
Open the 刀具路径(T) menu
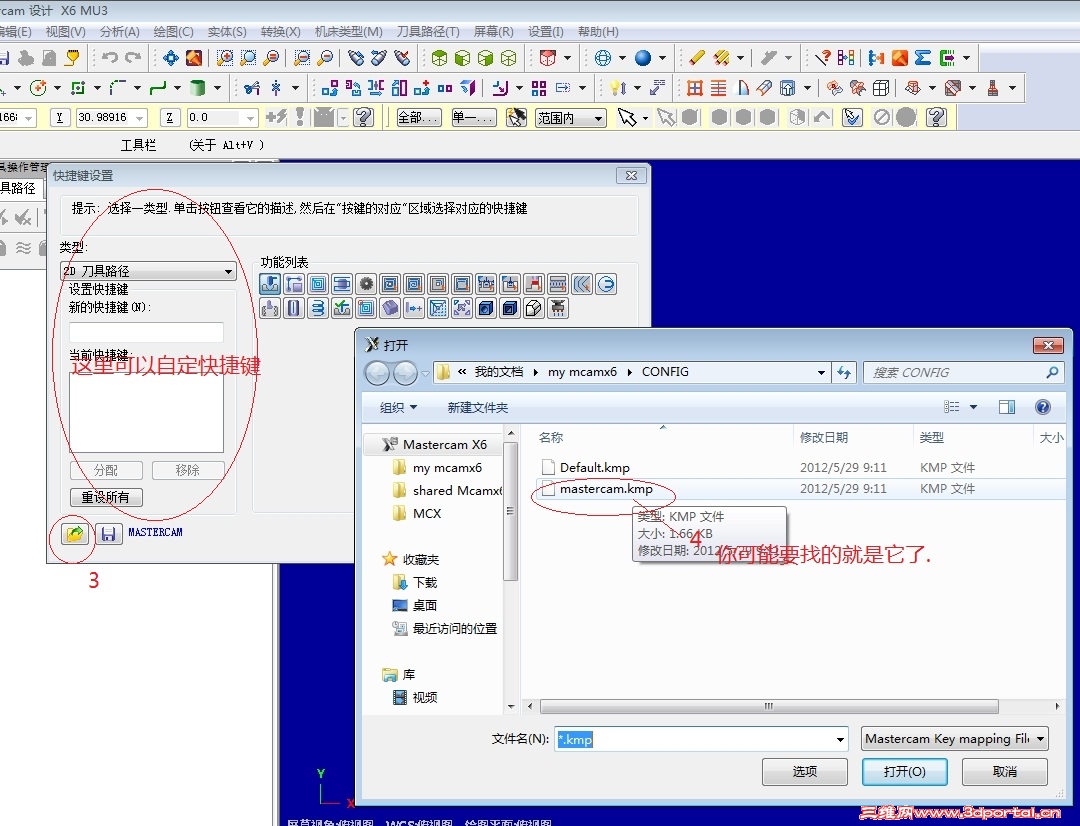[428, 32]
